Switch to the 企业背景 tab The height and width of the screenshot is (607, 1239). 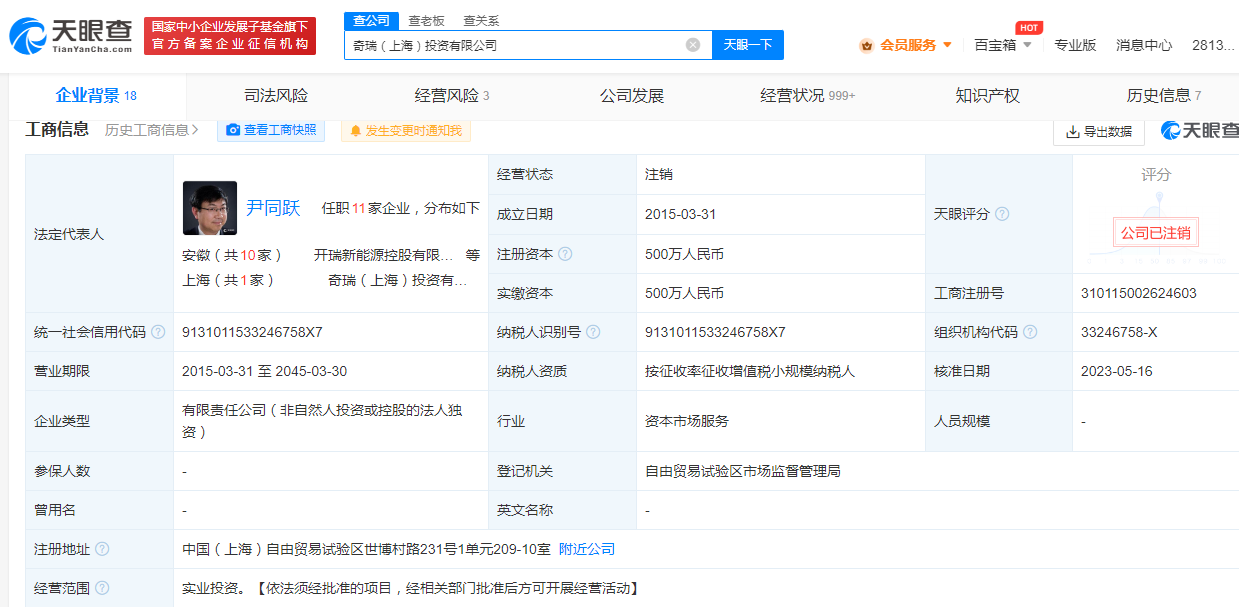tap(96, 96)
